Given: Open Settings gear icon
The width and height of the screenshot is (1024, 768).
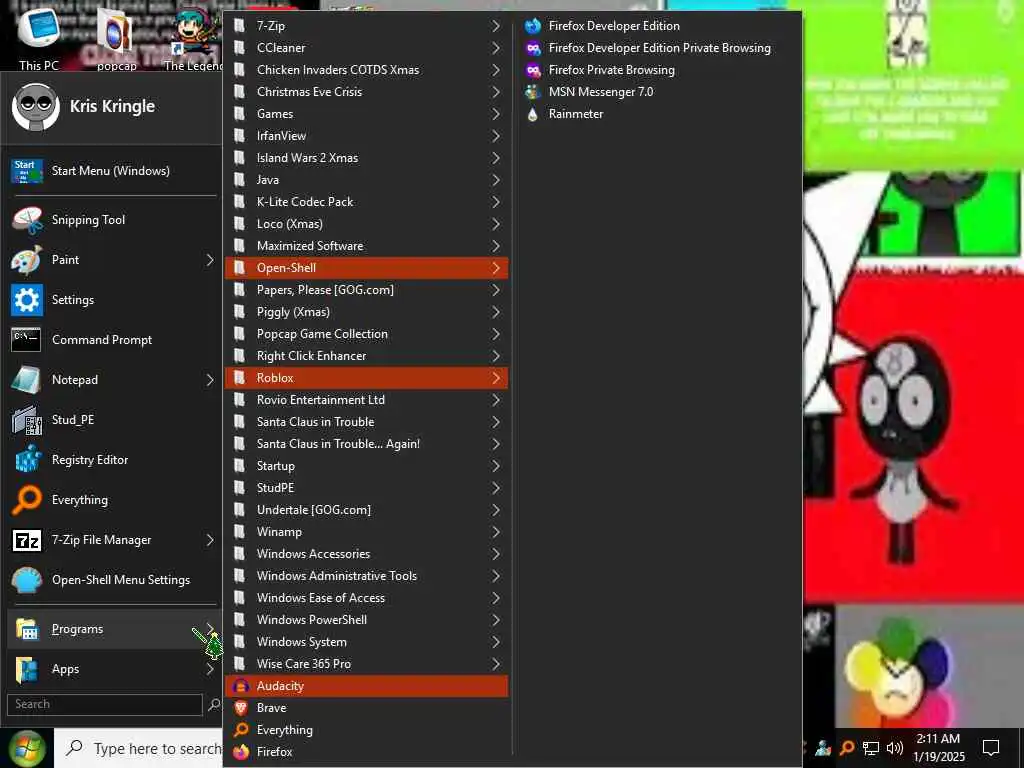Looking at the screenshot, I should pos(27,300).
